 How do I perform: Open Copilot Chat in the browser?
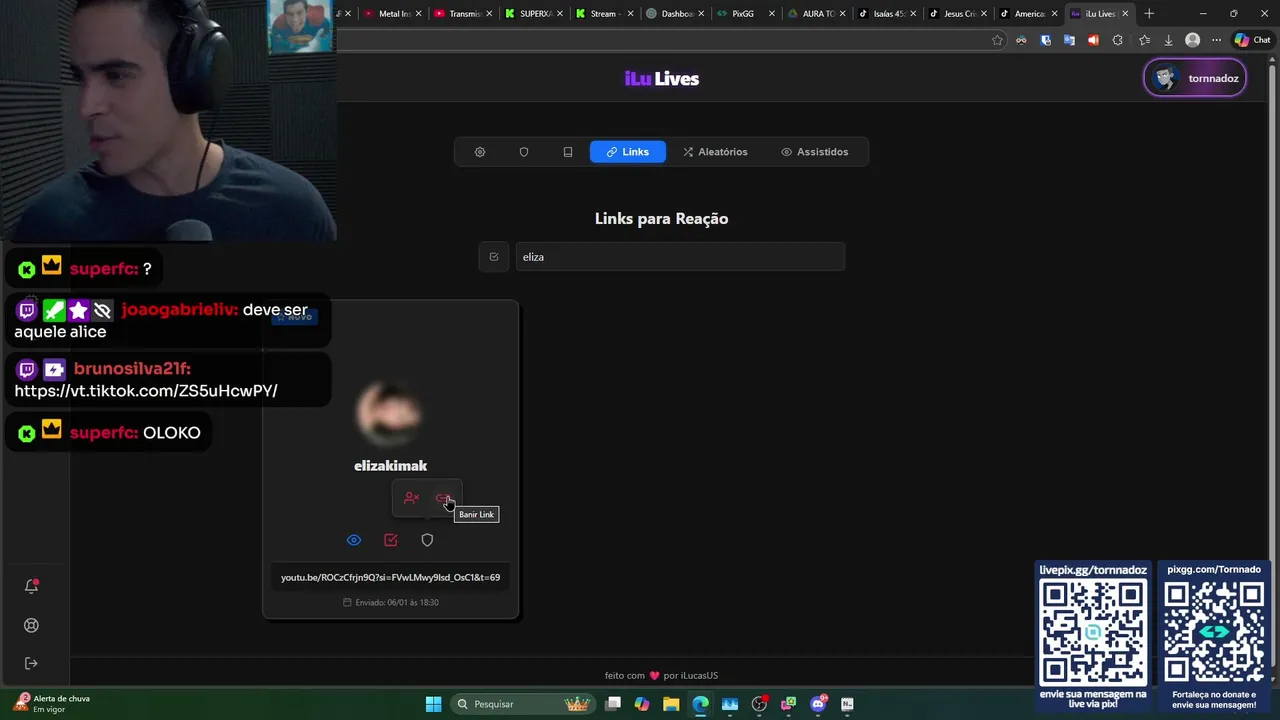click(x=1255, y=40)
